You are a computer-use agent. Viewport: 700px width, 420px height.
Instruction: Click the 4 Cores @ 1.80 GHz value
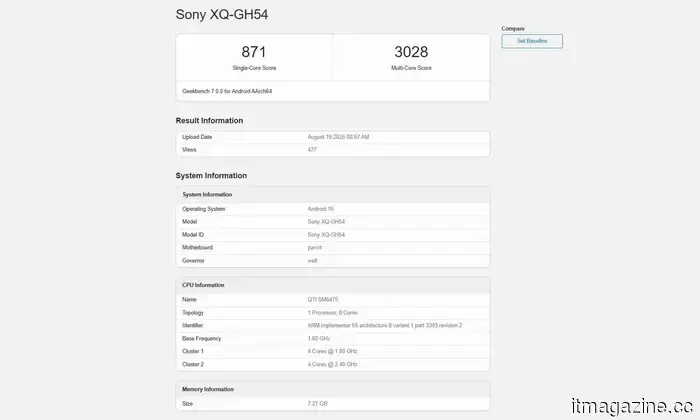pos(333,351)
